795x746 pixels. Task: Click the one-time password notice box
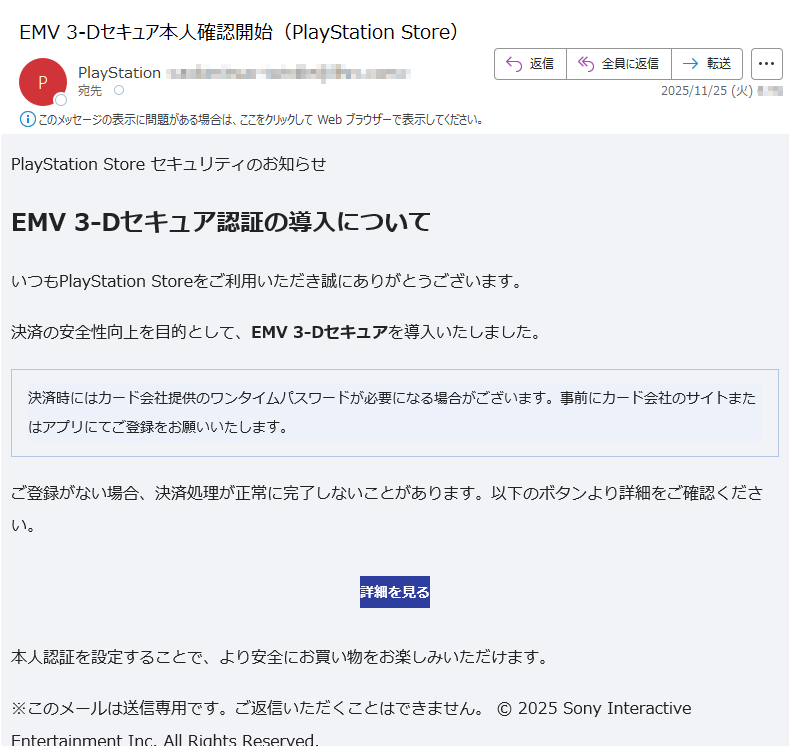pyautogui.click(x=394, y=413)
